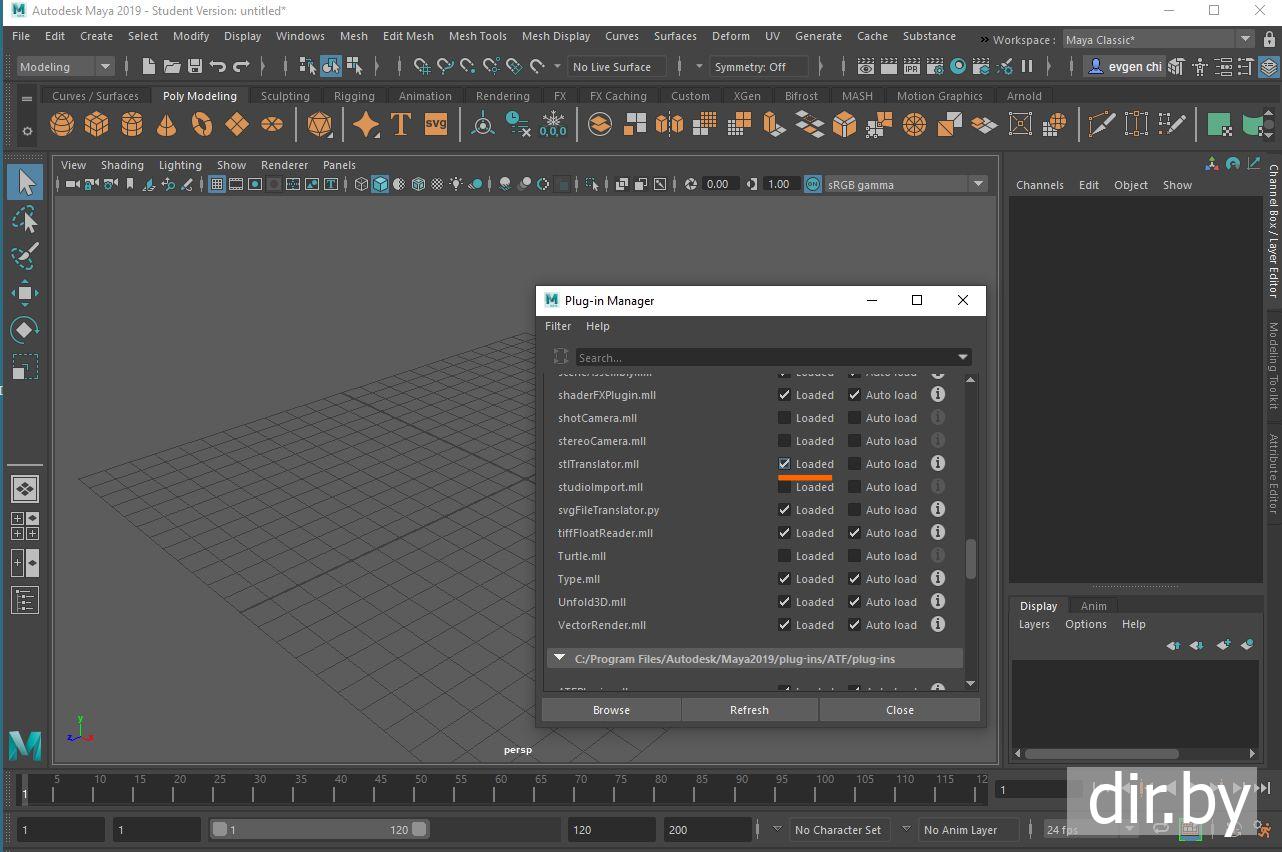Click the SVG shelf icon

[436, 125]
